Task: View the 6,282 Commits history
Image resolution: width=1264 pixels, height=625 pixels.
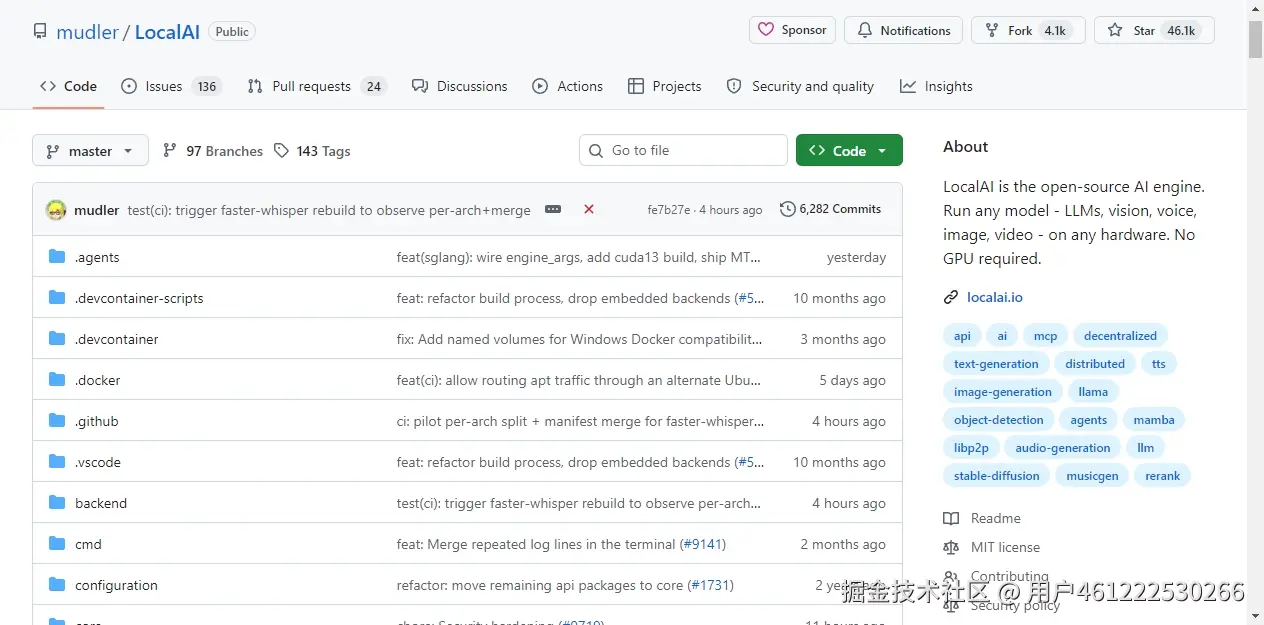Action: [831, 209]
